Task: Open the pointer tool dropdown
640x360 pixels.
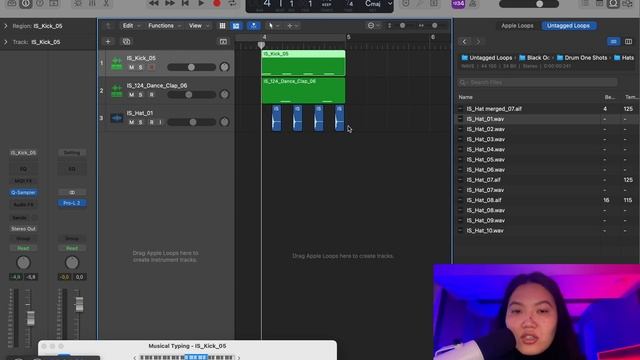Action: [273, 26]
